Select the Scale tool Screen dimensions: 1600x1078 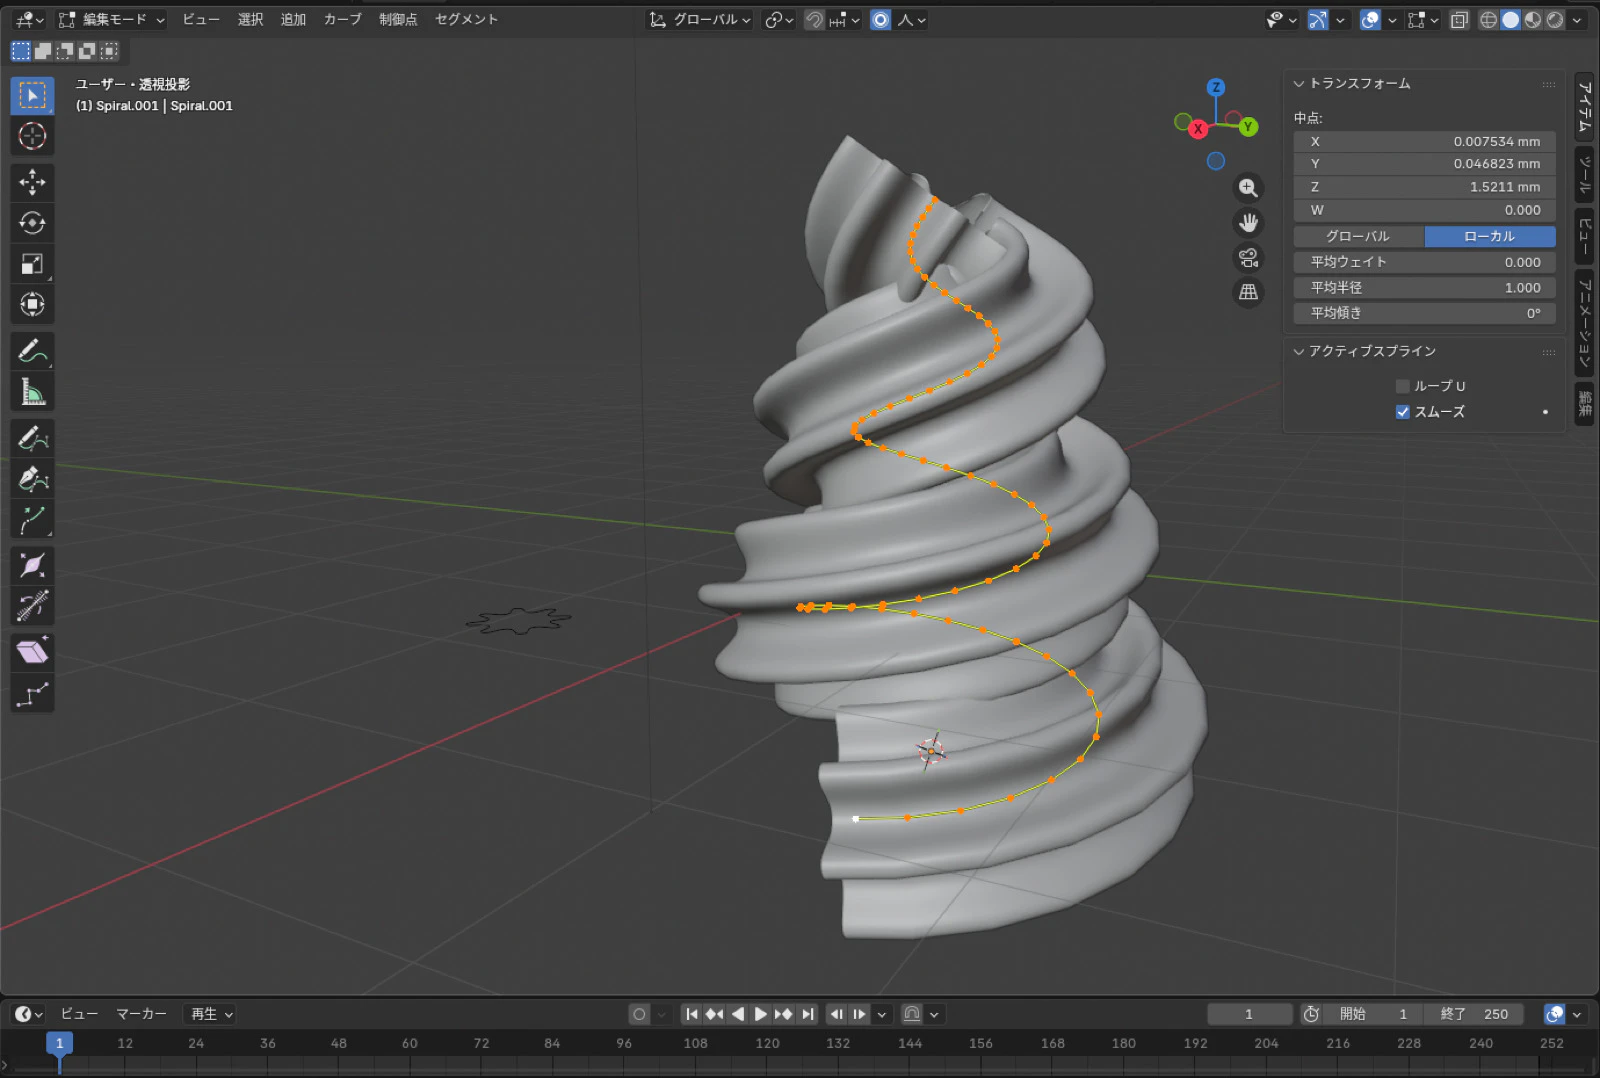[x=32, y=264]
